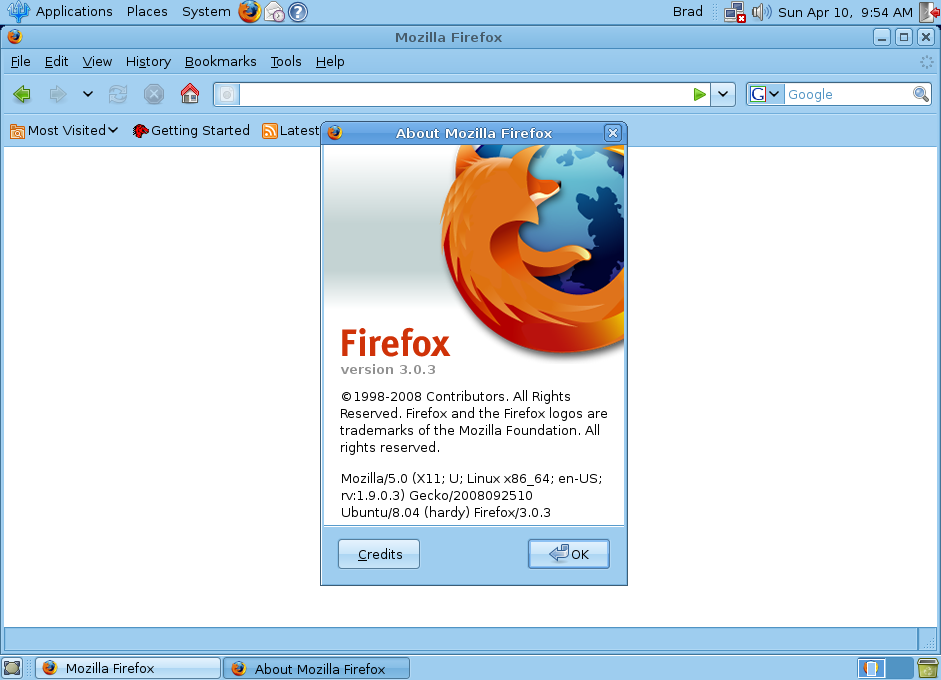This screenshot has width=941, height=680.
Task: Click the page identity icon in address bar
Action: [227, 94]
